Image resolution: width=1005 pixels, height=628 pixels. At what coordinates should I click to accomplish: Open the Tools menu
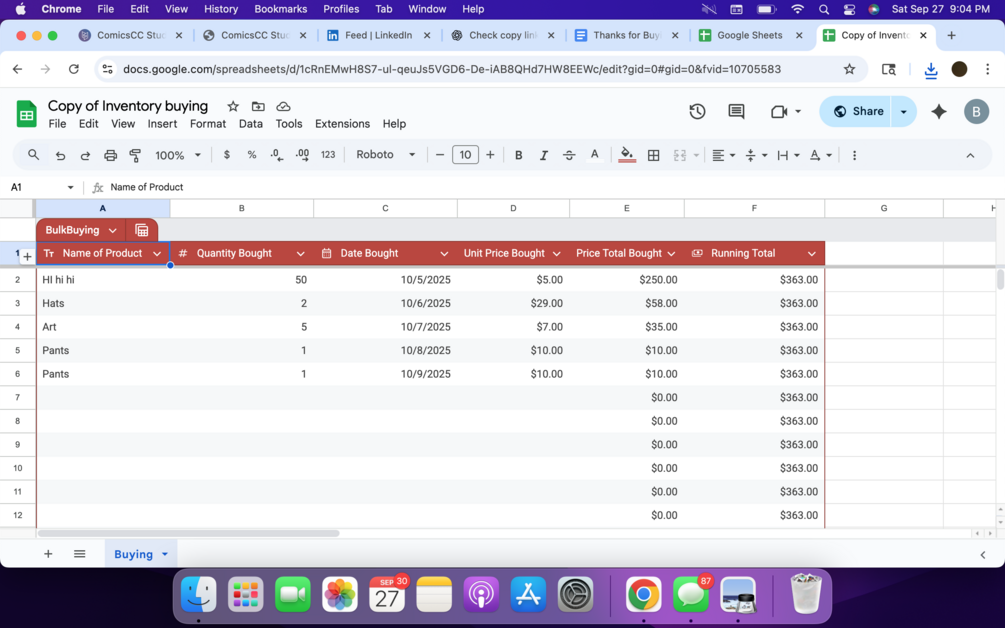tap(288, 124)
